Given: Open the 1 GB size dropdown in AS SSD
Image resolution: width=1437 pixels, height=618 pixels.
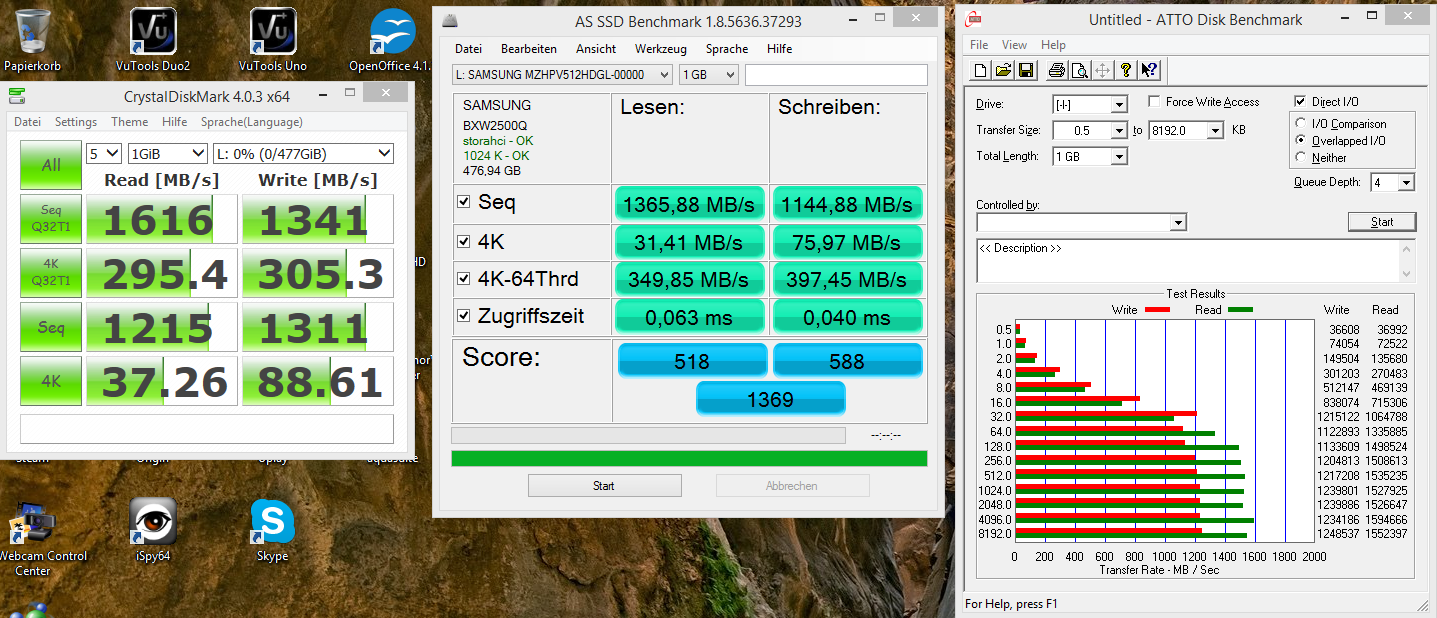Looking at the screenshot, I should pyautogui.click(x=708, y=75).
